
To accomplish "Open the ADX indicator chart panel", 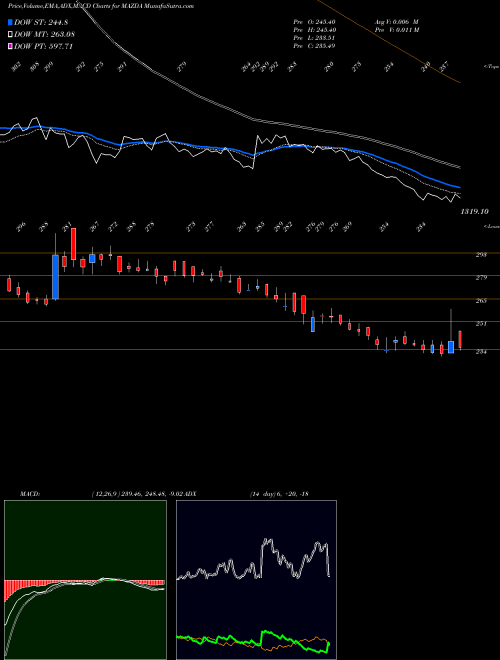I will (256, 580).
